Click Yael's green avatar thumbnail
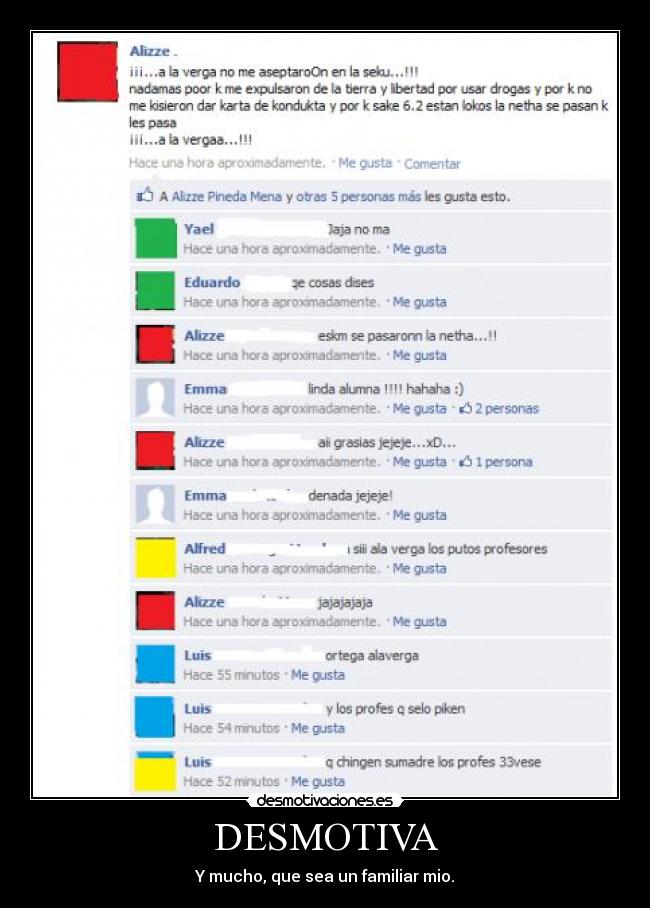 pyautogui.click(x=155, y=238)
